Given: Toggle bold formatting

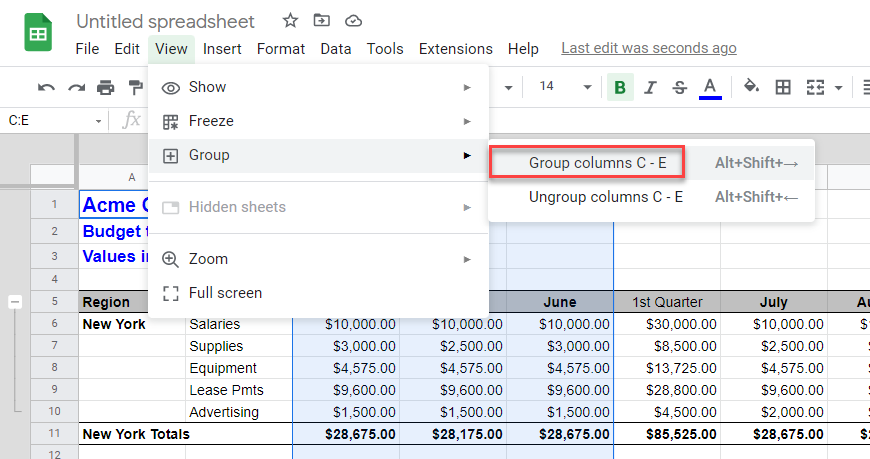Looking at the screenshot, I should click(620, 88).
